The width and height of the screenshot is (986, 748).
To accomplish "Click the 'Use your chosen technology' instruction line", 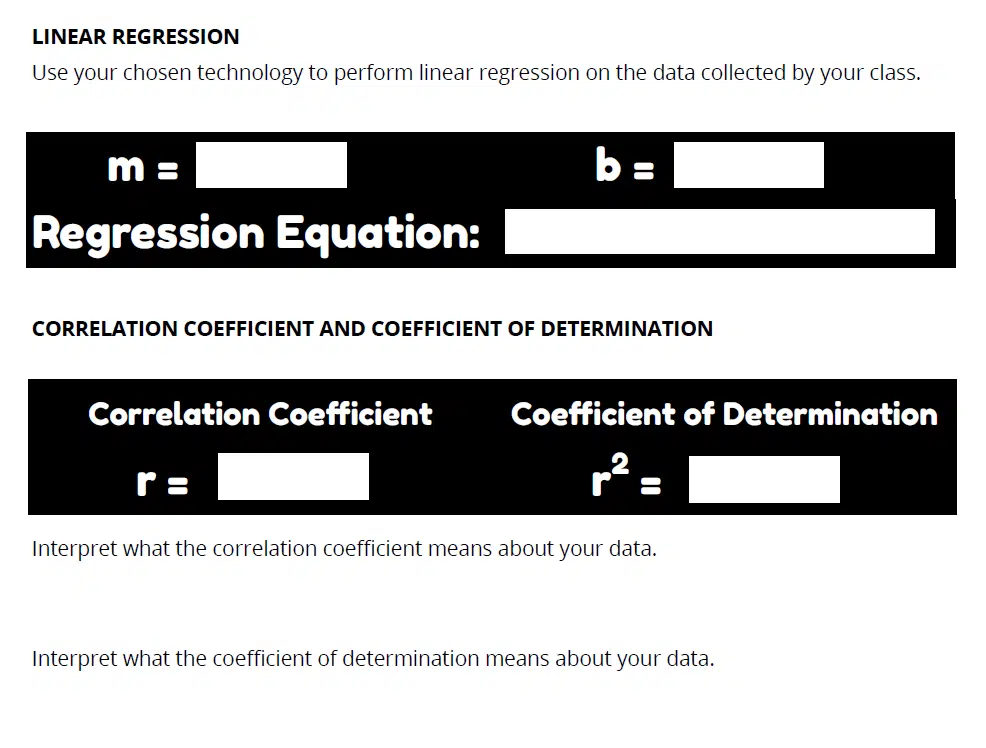I will click(x=476, y=73).
